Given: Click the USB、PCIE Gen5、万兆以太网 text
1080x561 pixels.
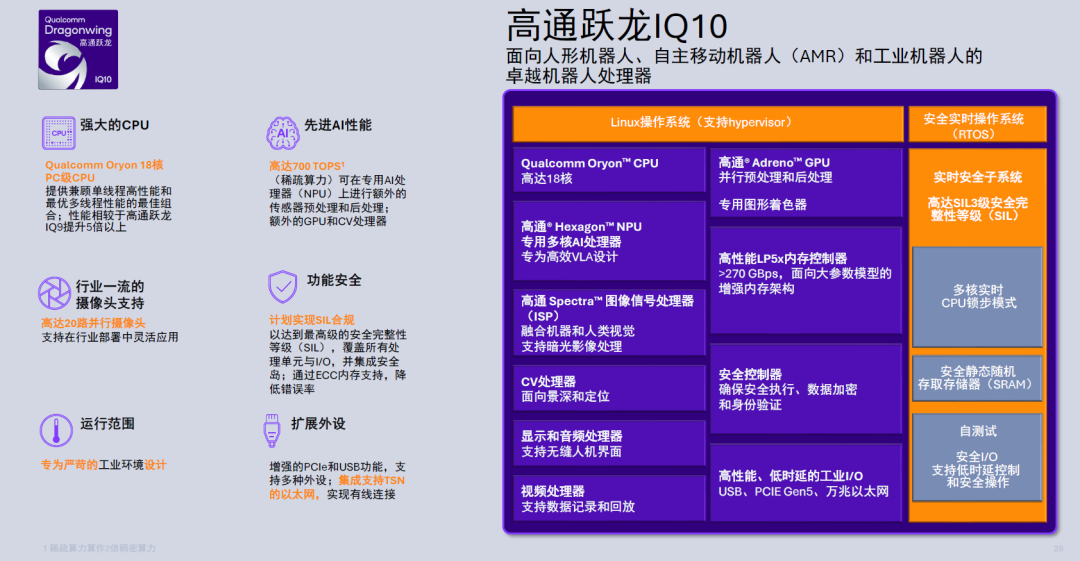Looking at the screenshot, I should [804, 492].
